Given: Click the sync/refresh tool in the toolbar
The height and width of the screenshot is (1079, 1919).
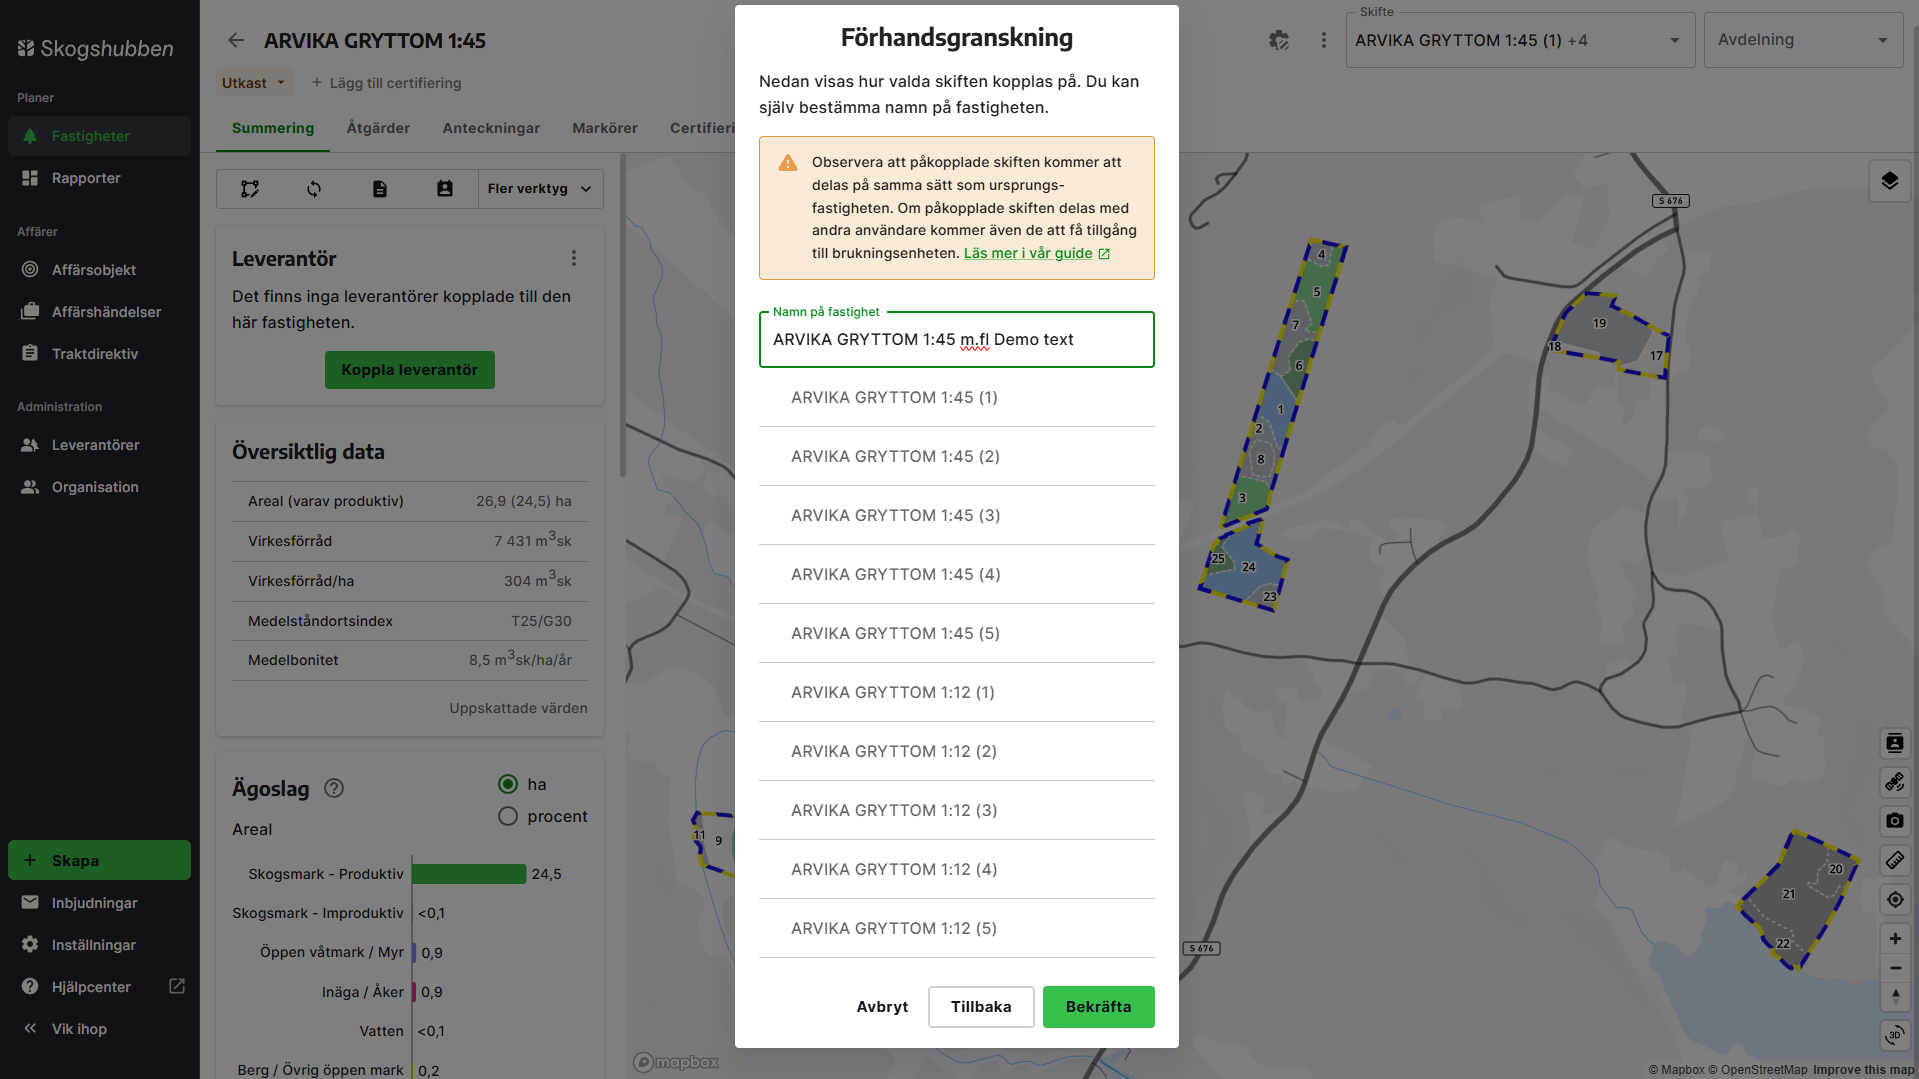Looking at the screenshot, I should (314, 188).
